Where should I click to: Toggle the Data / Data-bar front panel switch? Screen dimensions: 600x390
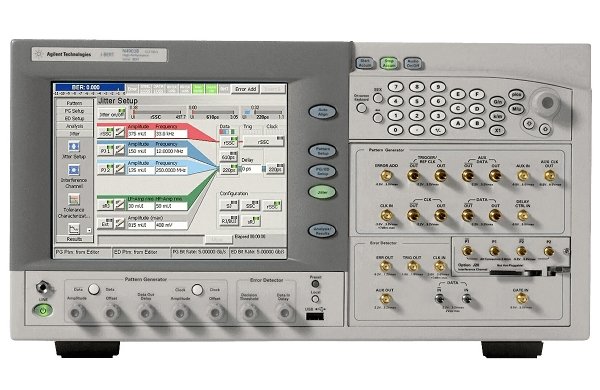[x=94, y=289]
